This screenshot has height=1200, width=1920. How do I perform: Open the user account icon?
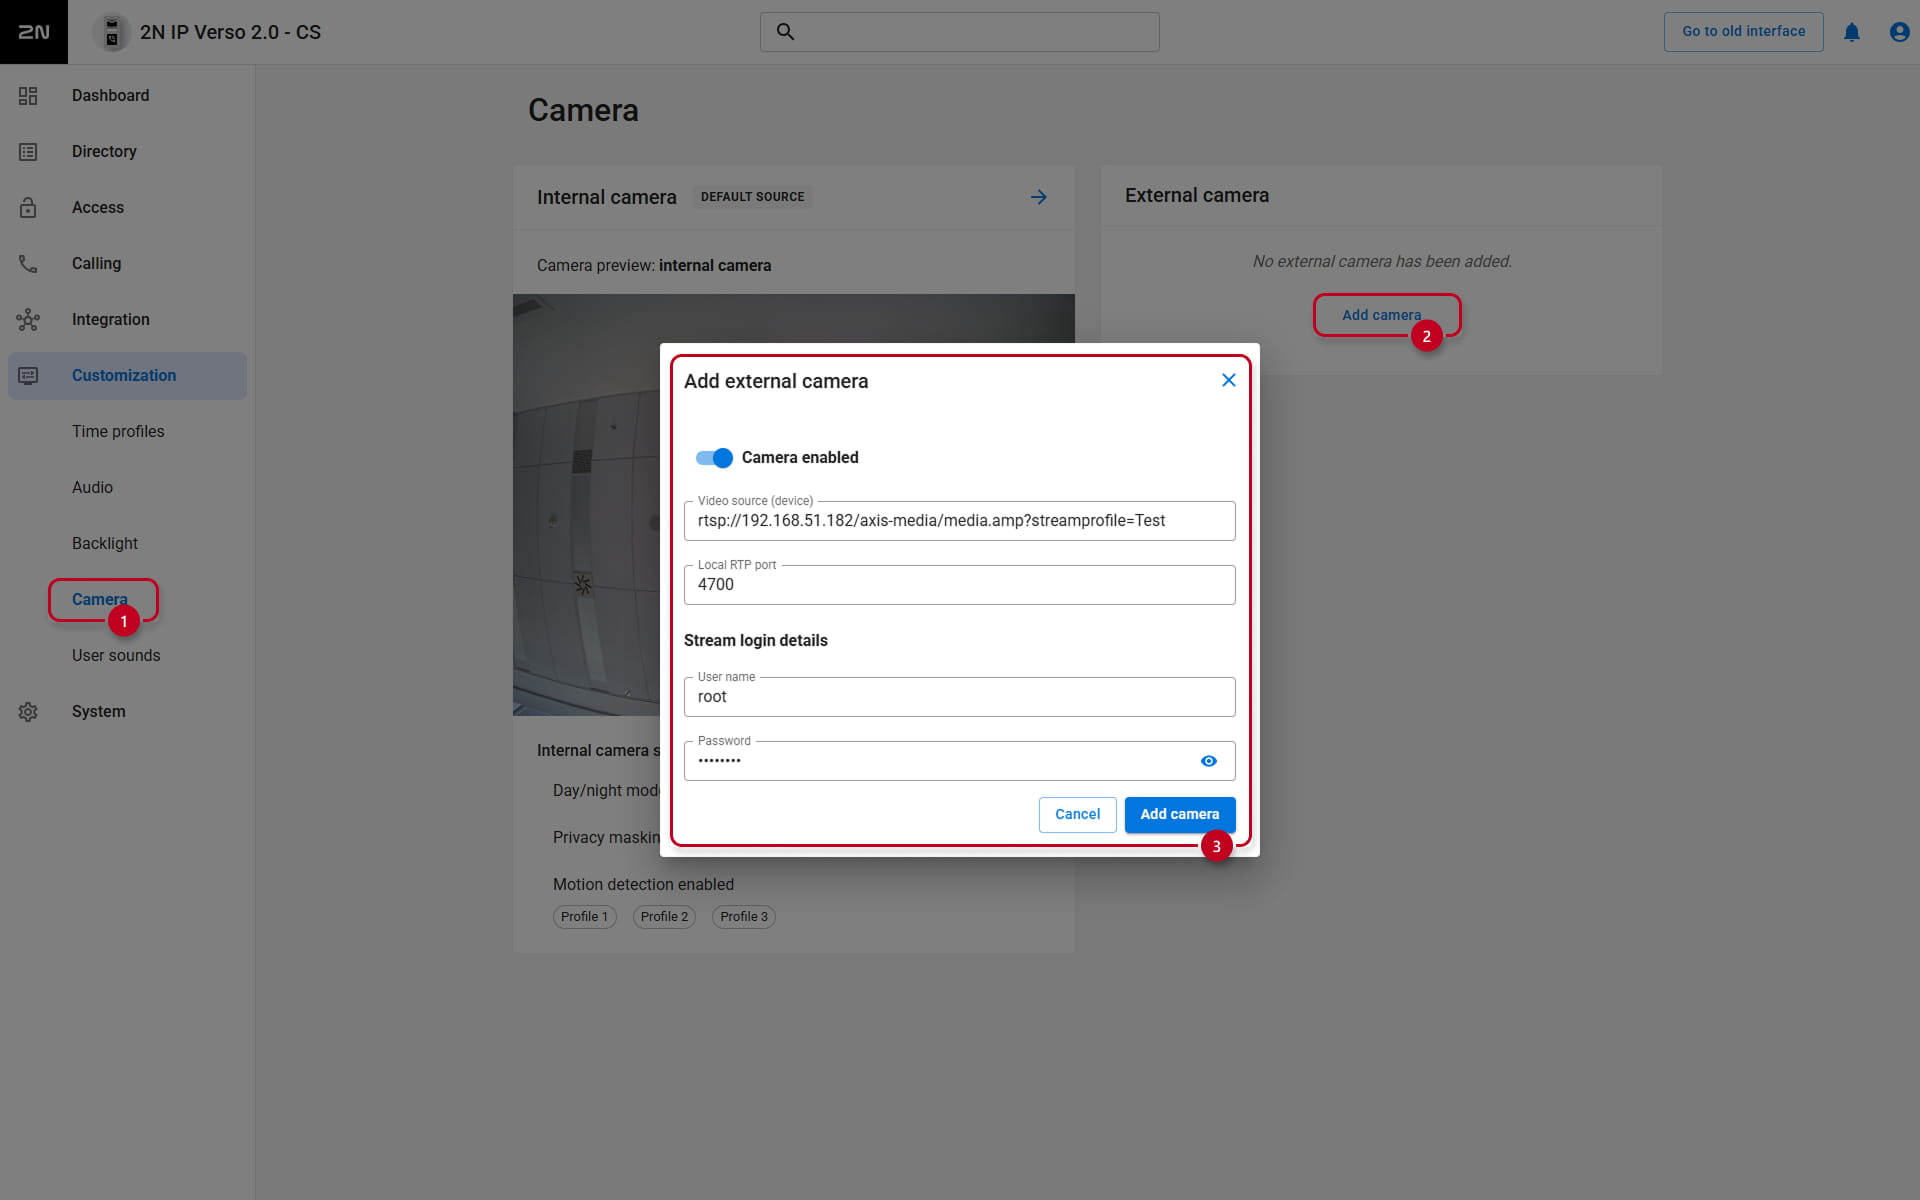(x=1899, y=32)
